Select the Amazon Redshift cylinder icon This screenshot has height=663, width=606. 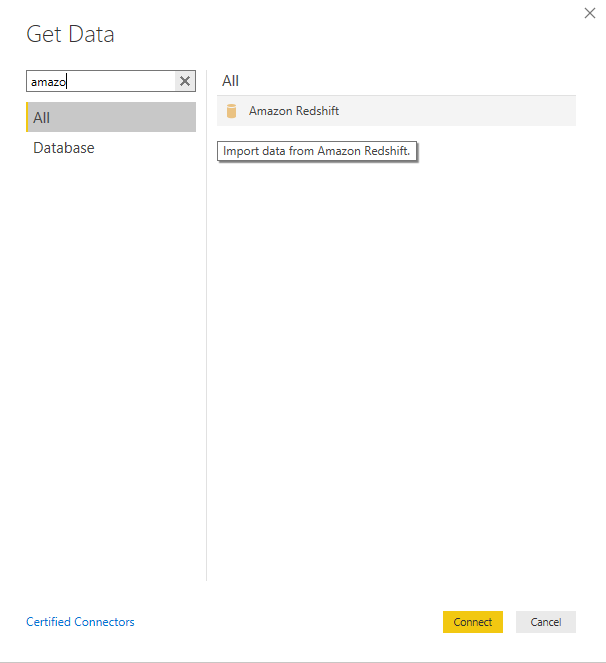pos(231,111)
